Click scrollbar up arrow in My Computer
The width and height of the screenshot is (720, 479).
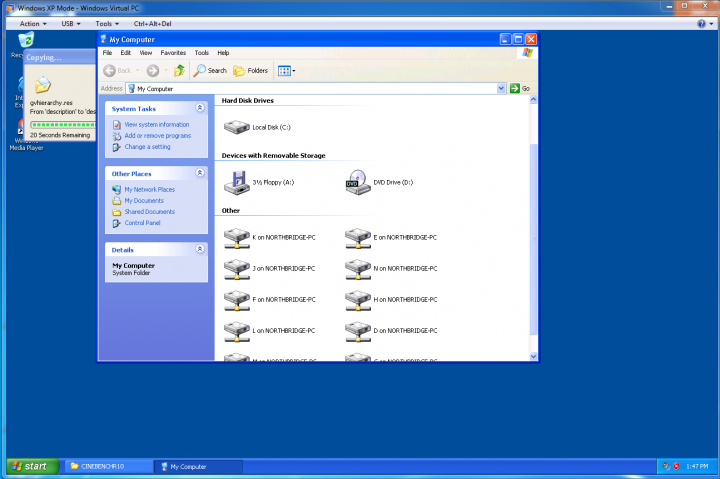[x=533, y=100]
